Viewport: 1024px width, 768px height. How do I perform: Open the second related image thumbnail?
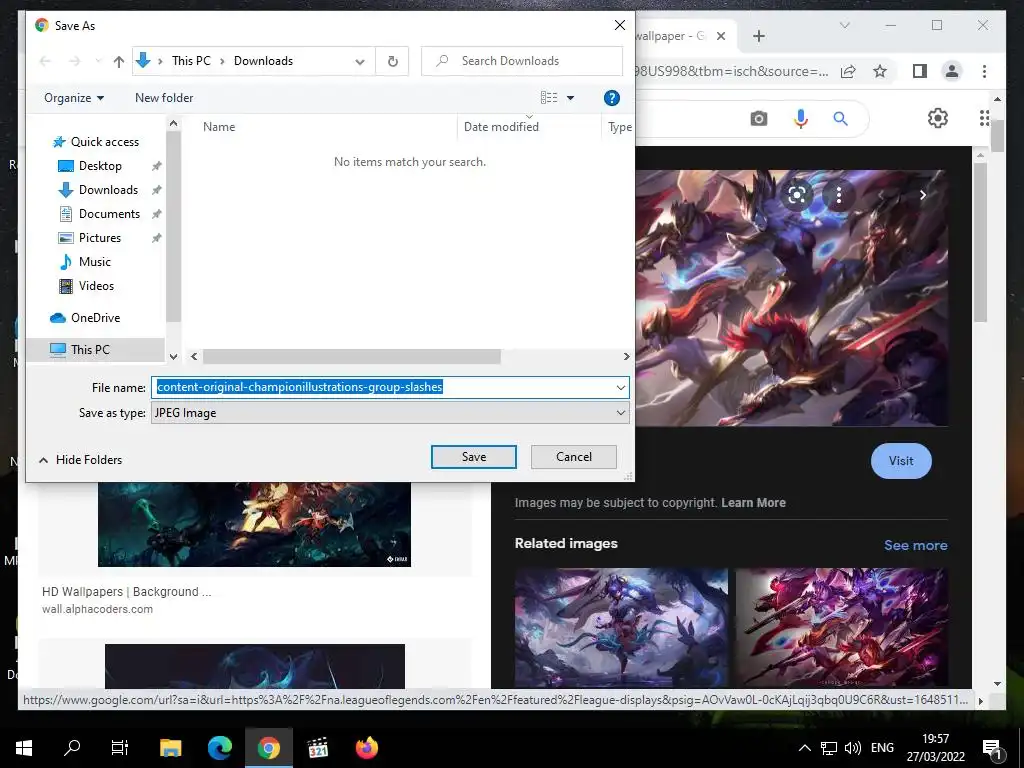pos(842,628)
